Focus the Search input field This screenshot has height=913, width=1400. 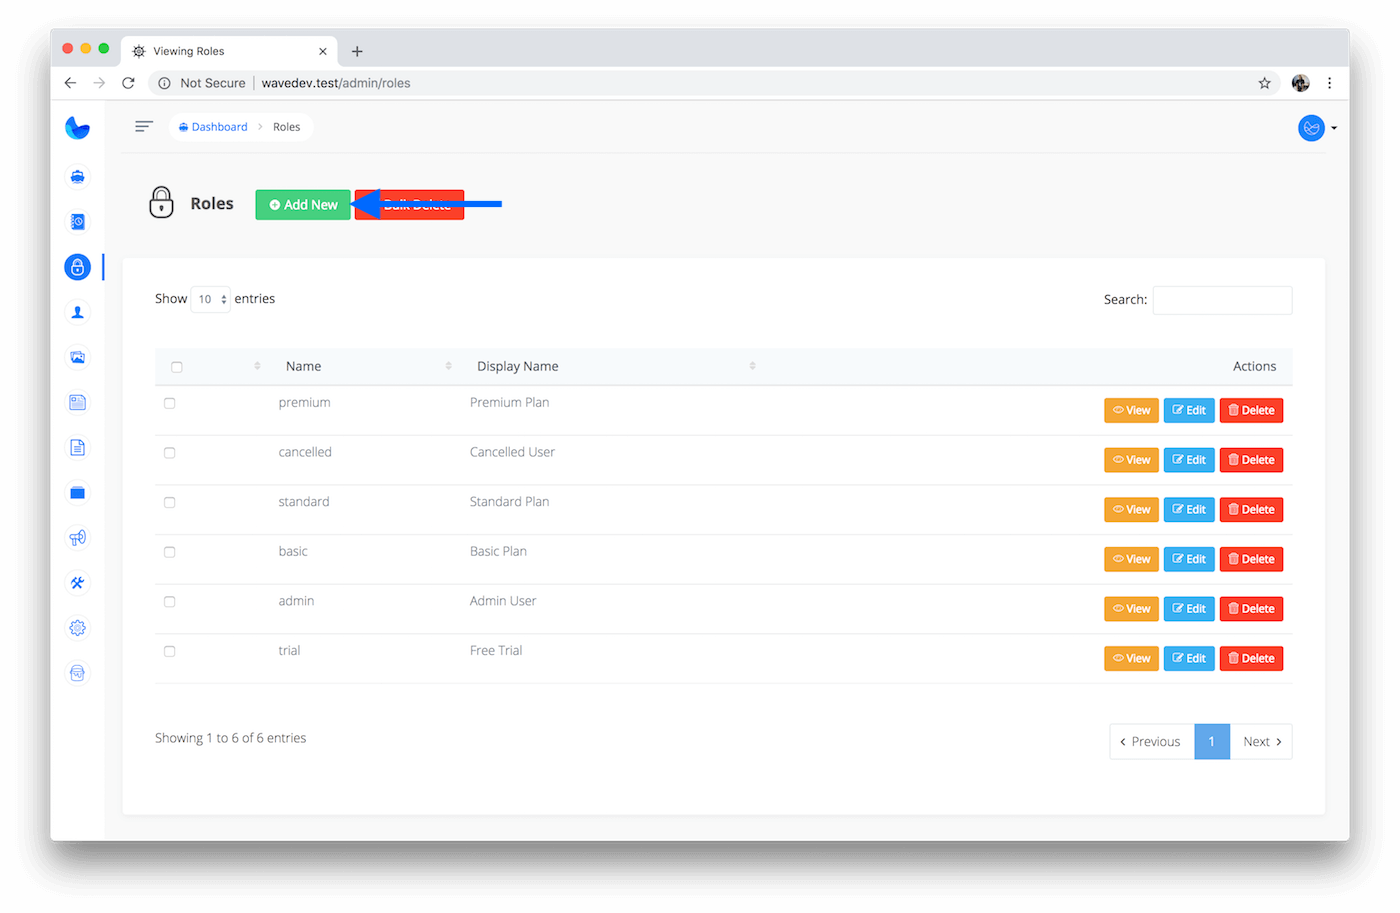(1222, 300)
